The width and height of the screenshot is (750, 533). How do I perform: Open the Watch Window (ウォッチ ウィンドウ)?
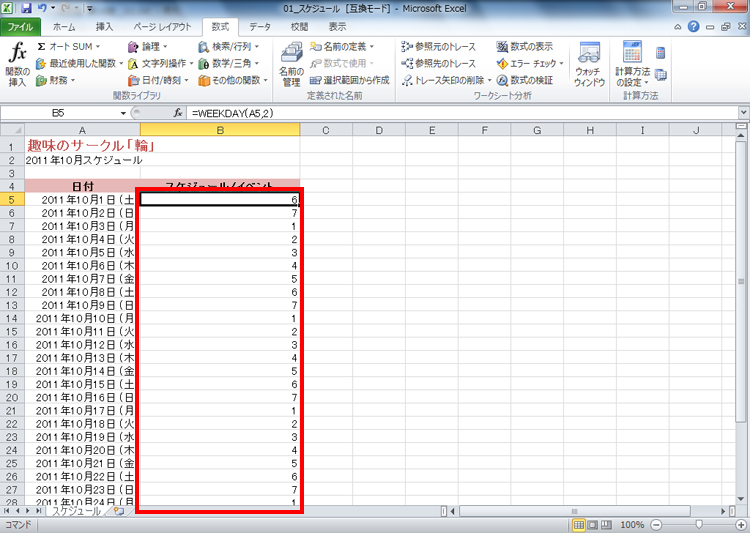pyautogui.click(x=589, y=64)
